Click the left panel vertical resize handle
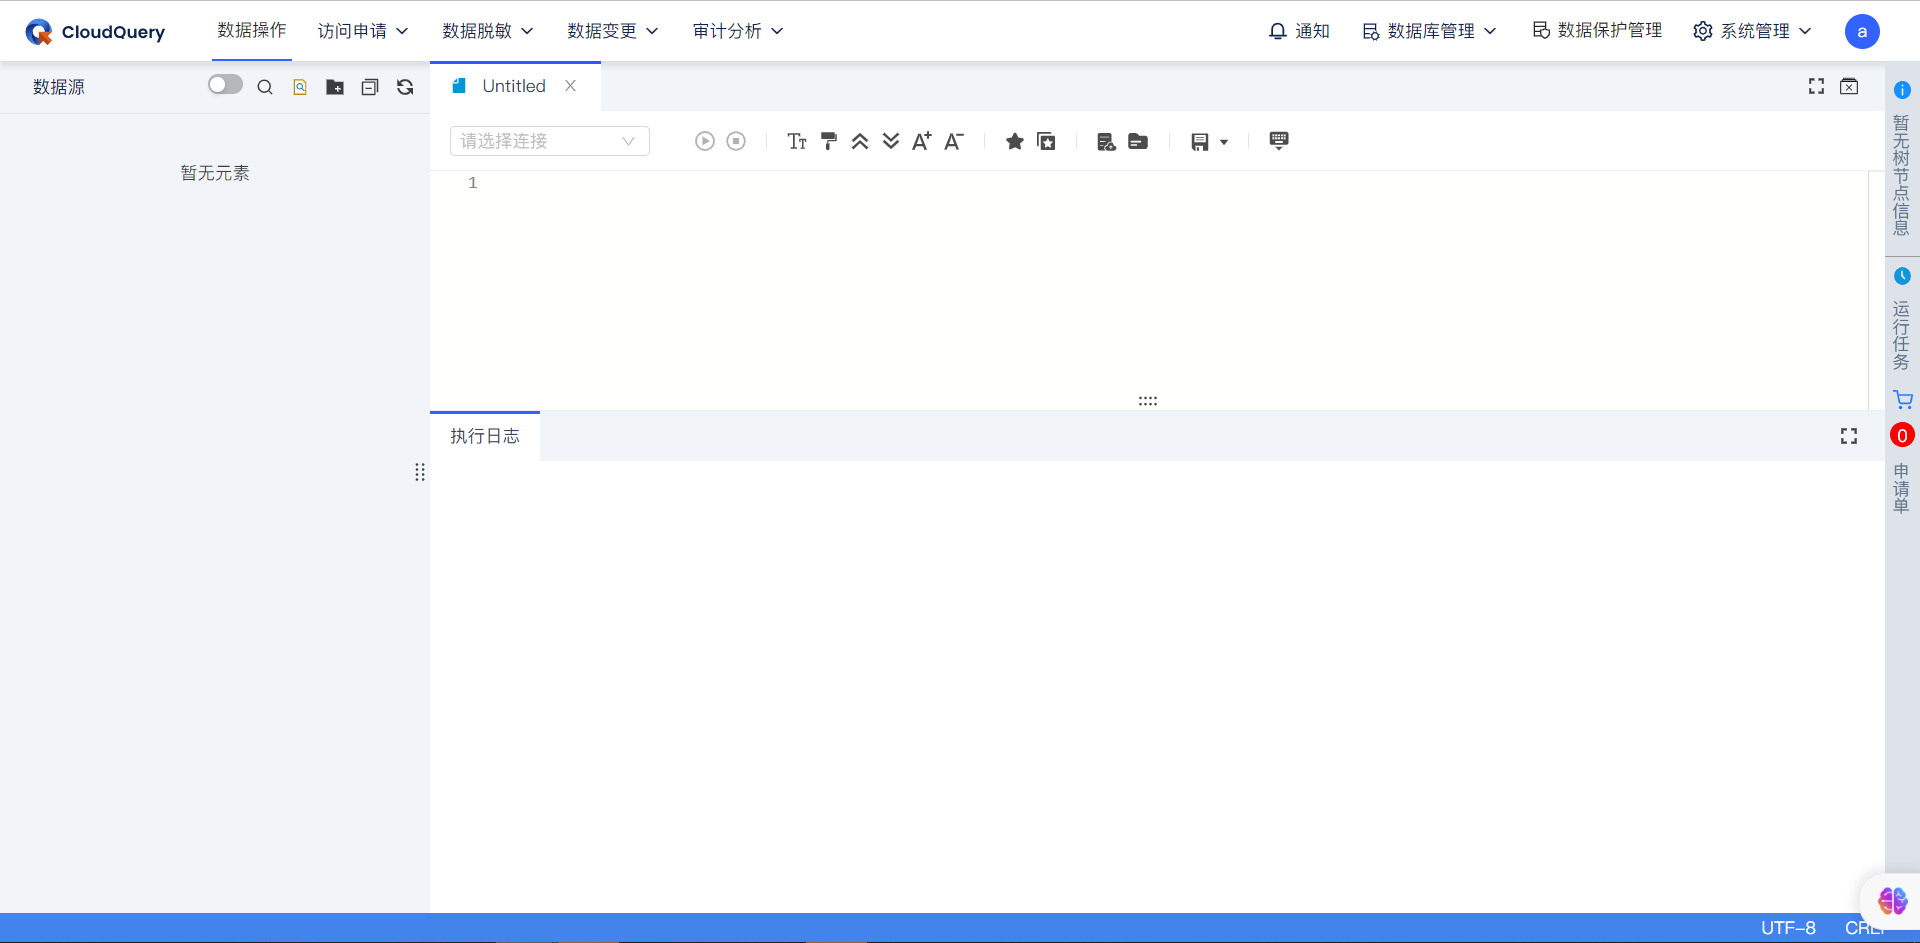This screenshot has width=1920, height=943. 420,472
